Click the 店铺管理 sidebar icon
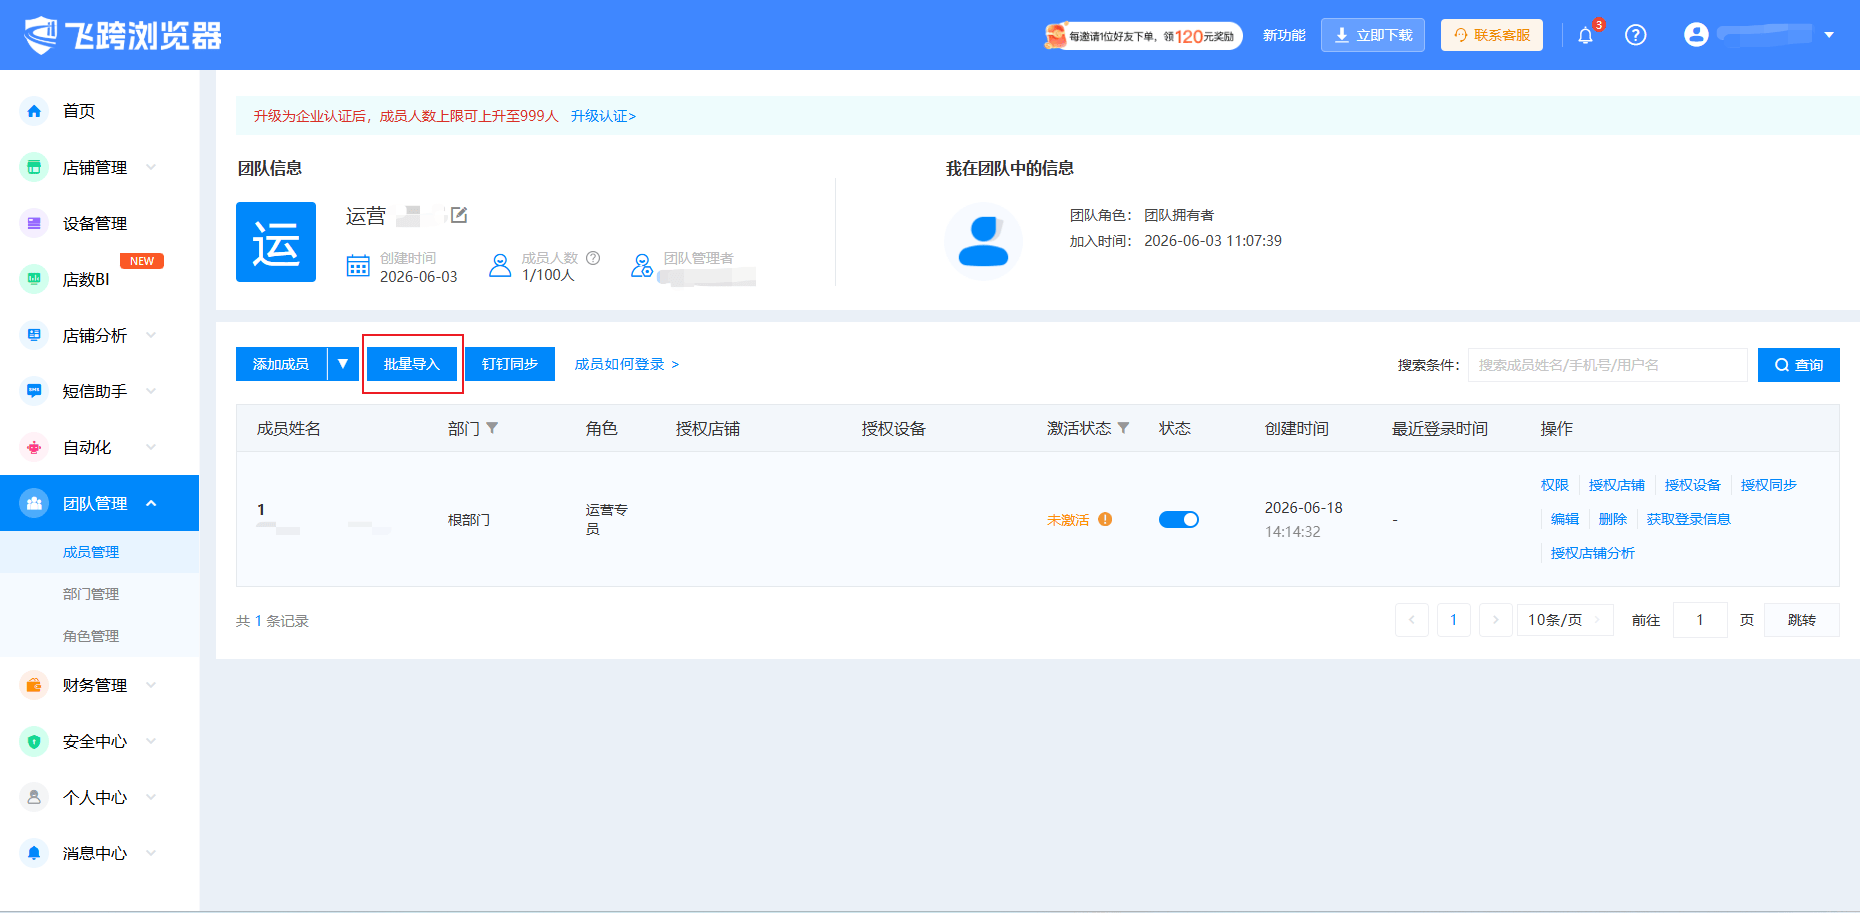The height and width of the screenshot is (913, 1860). 34,167
